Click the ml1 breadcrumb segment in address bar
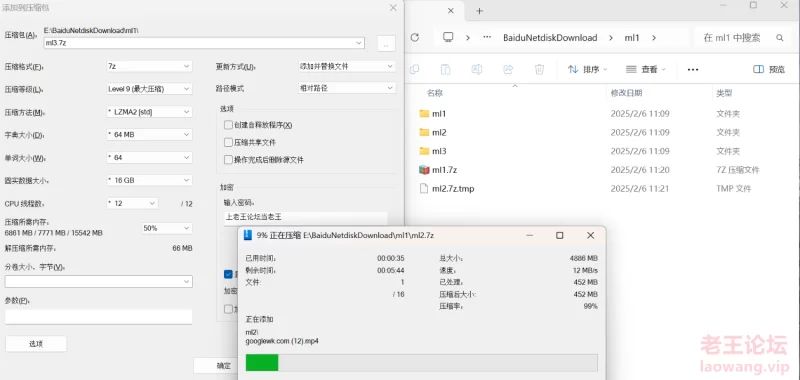 [632, 38]
